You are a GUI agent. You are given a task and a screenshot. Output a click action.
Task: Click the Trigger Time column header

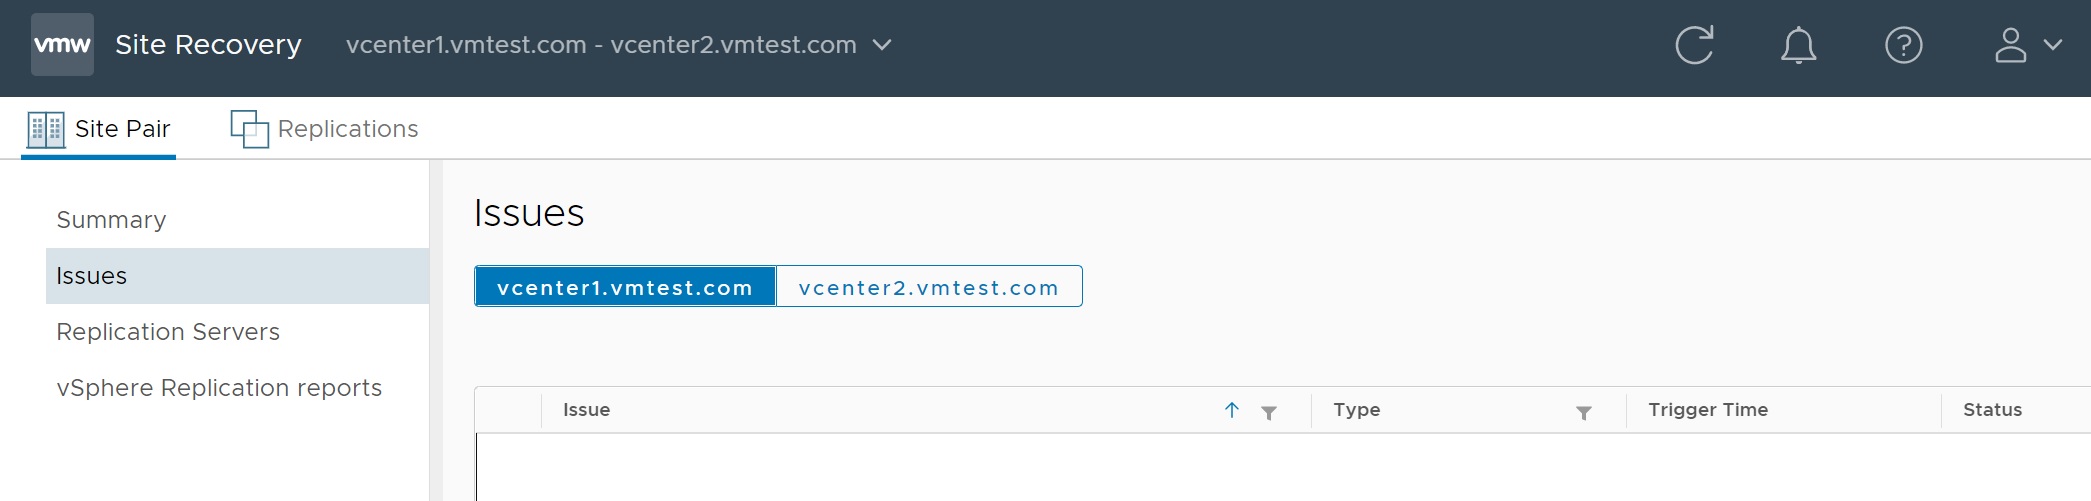click(x=1707, y=410)
